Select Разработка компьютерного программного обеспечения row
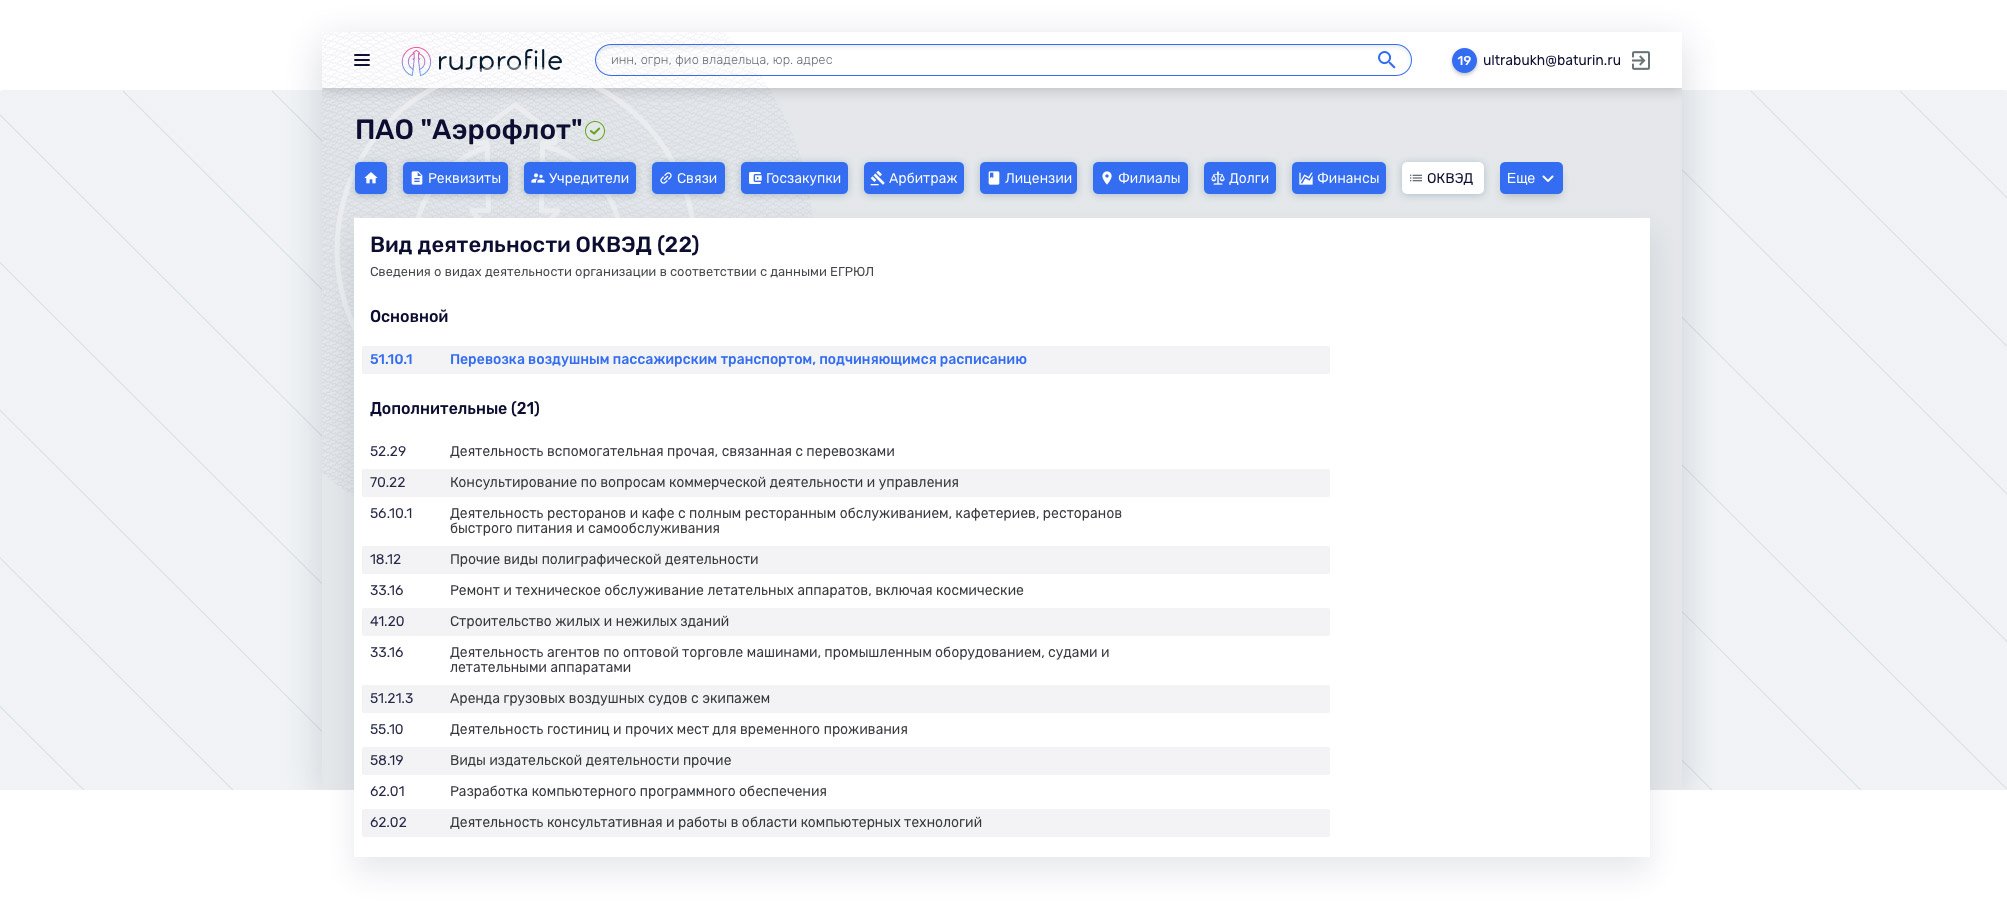This screenshot has width=2007, height=917. click(846, 791)
